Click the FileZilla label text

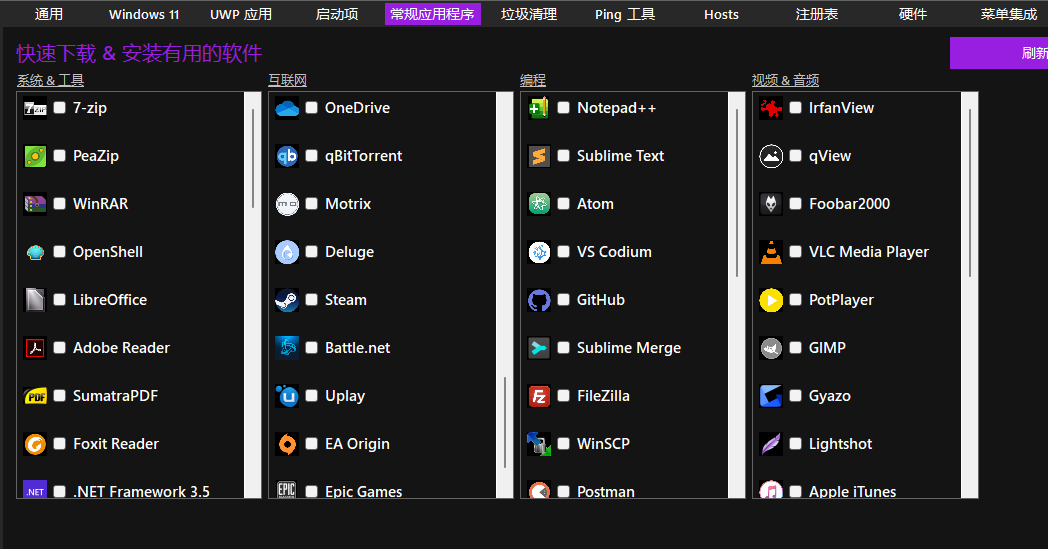coord(603,396)
